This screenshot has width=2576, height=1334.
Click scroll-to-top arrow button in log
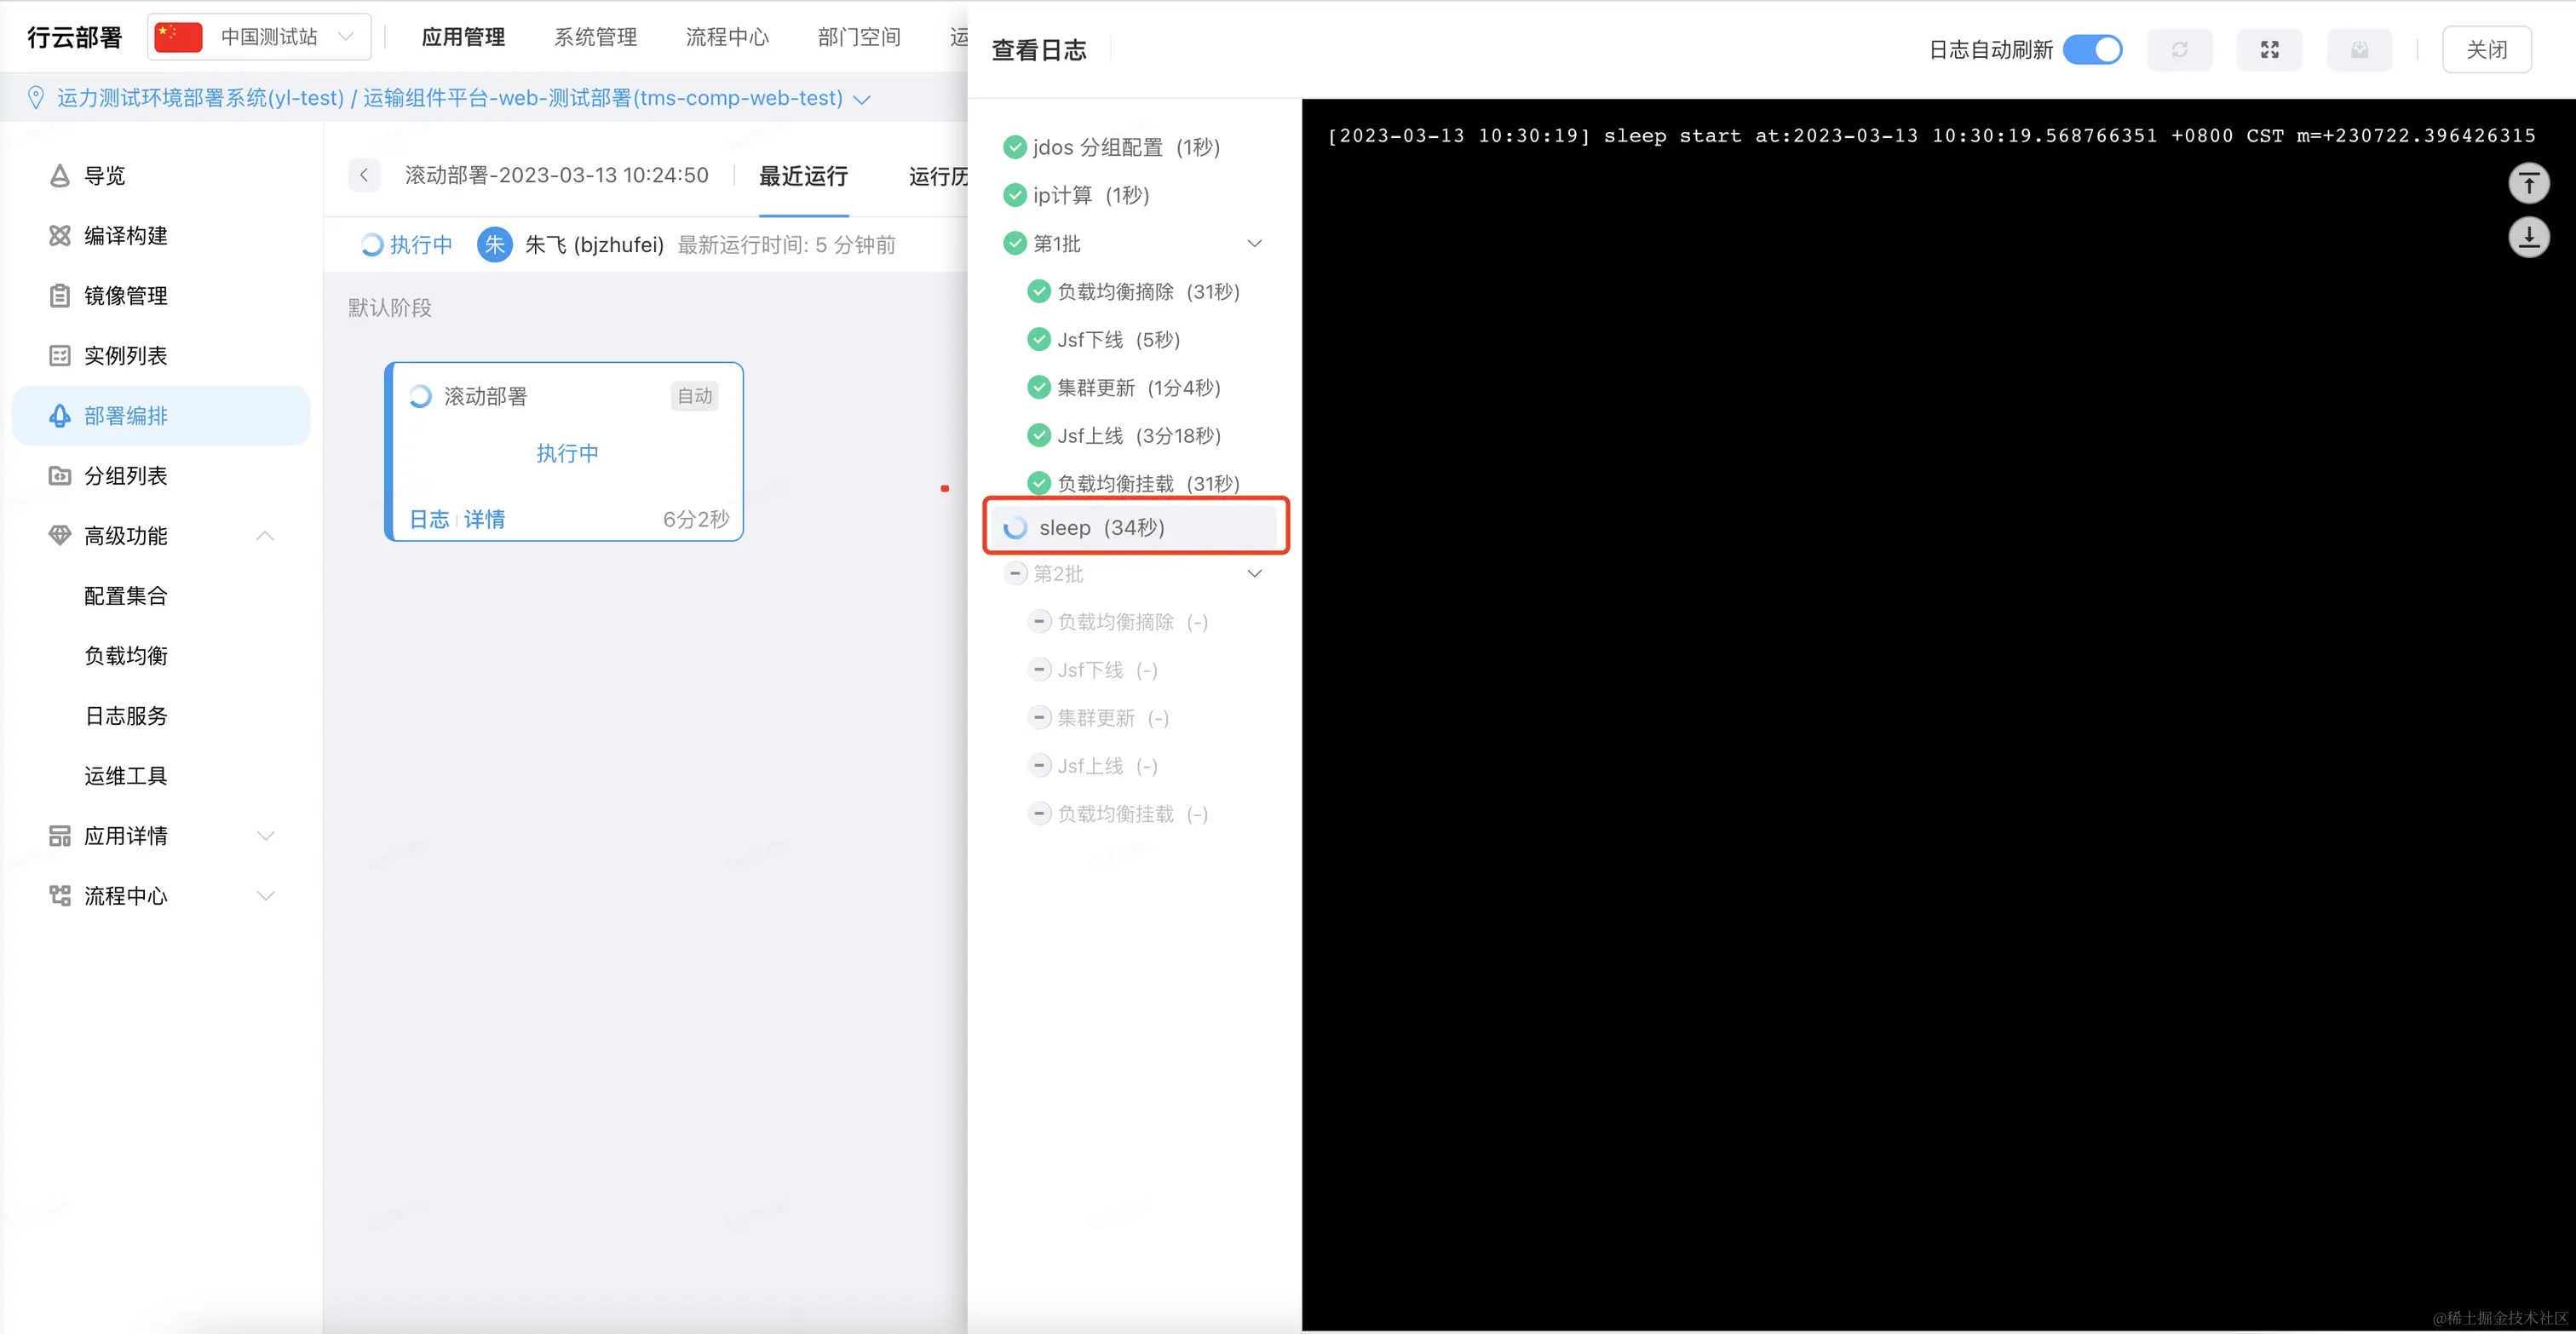[2528, 184]
